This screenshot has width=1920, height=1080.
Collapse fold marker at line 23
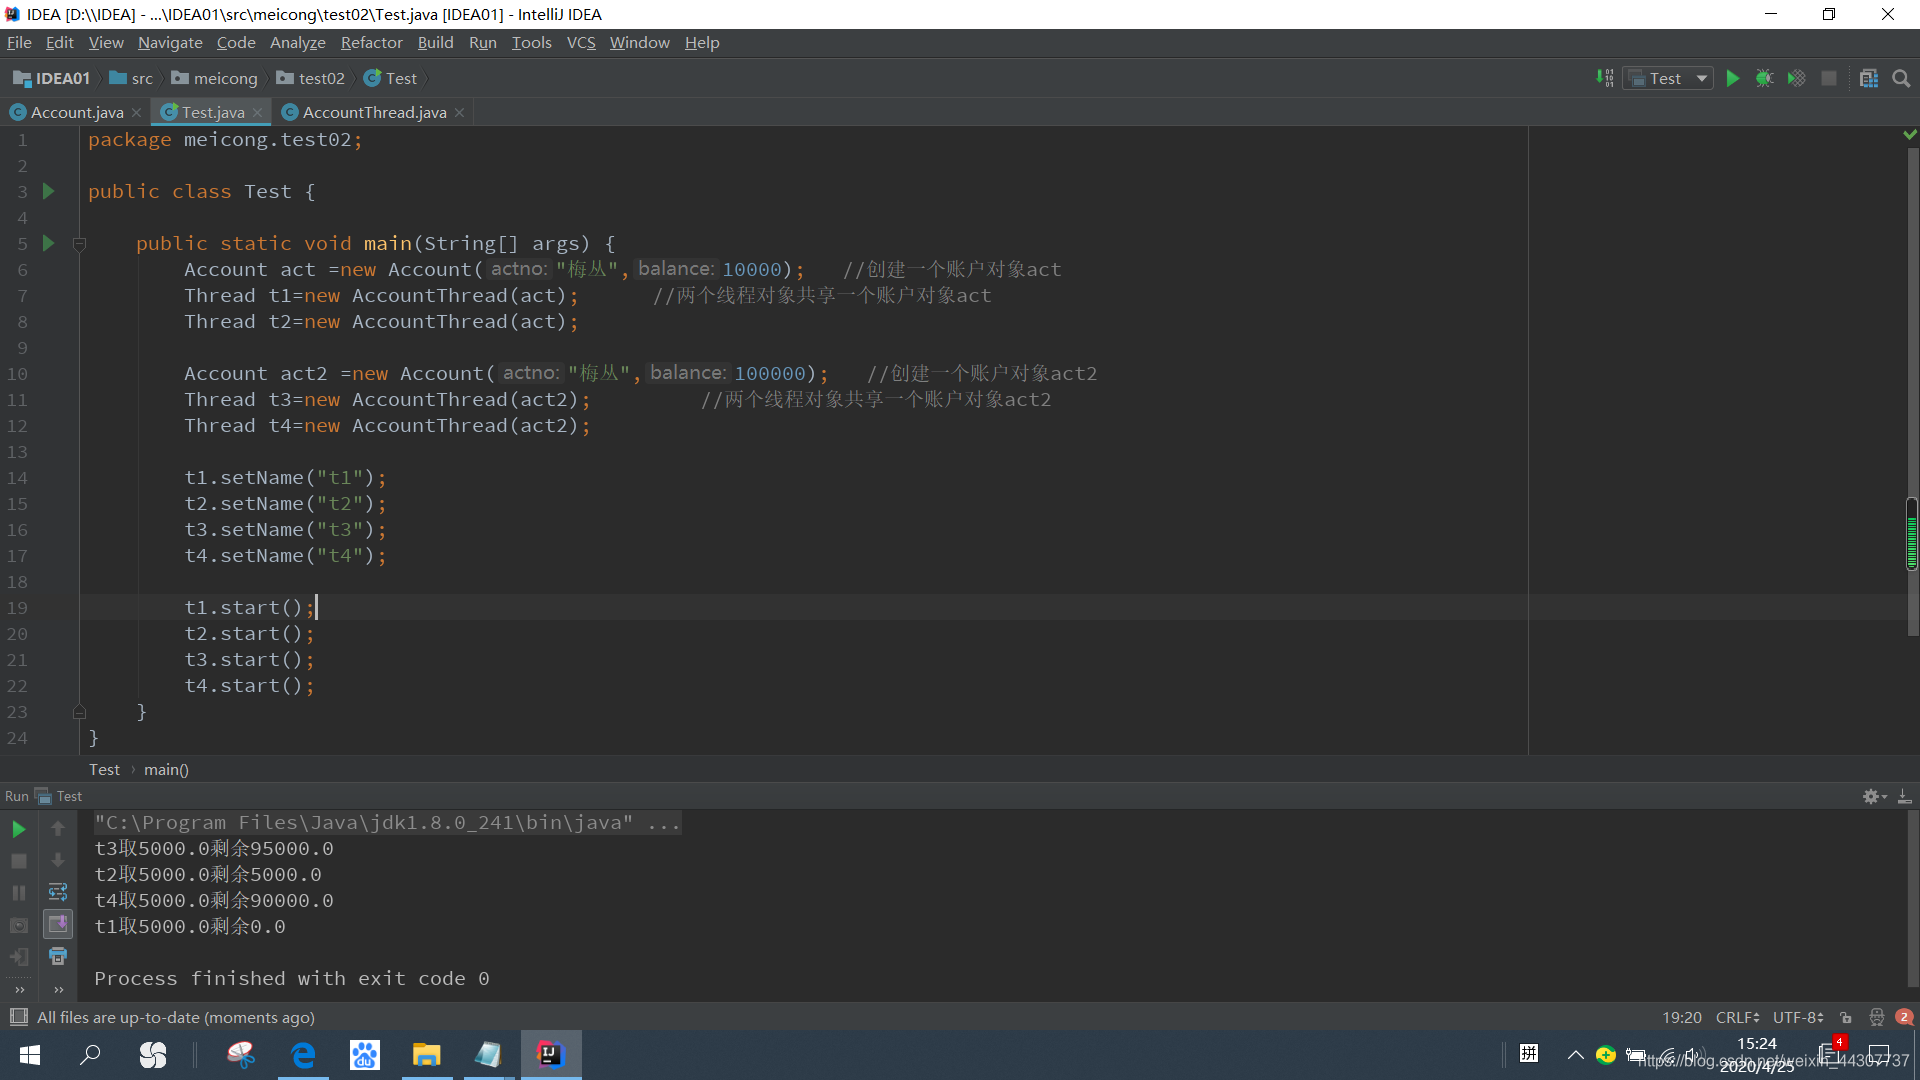point(80,712)
